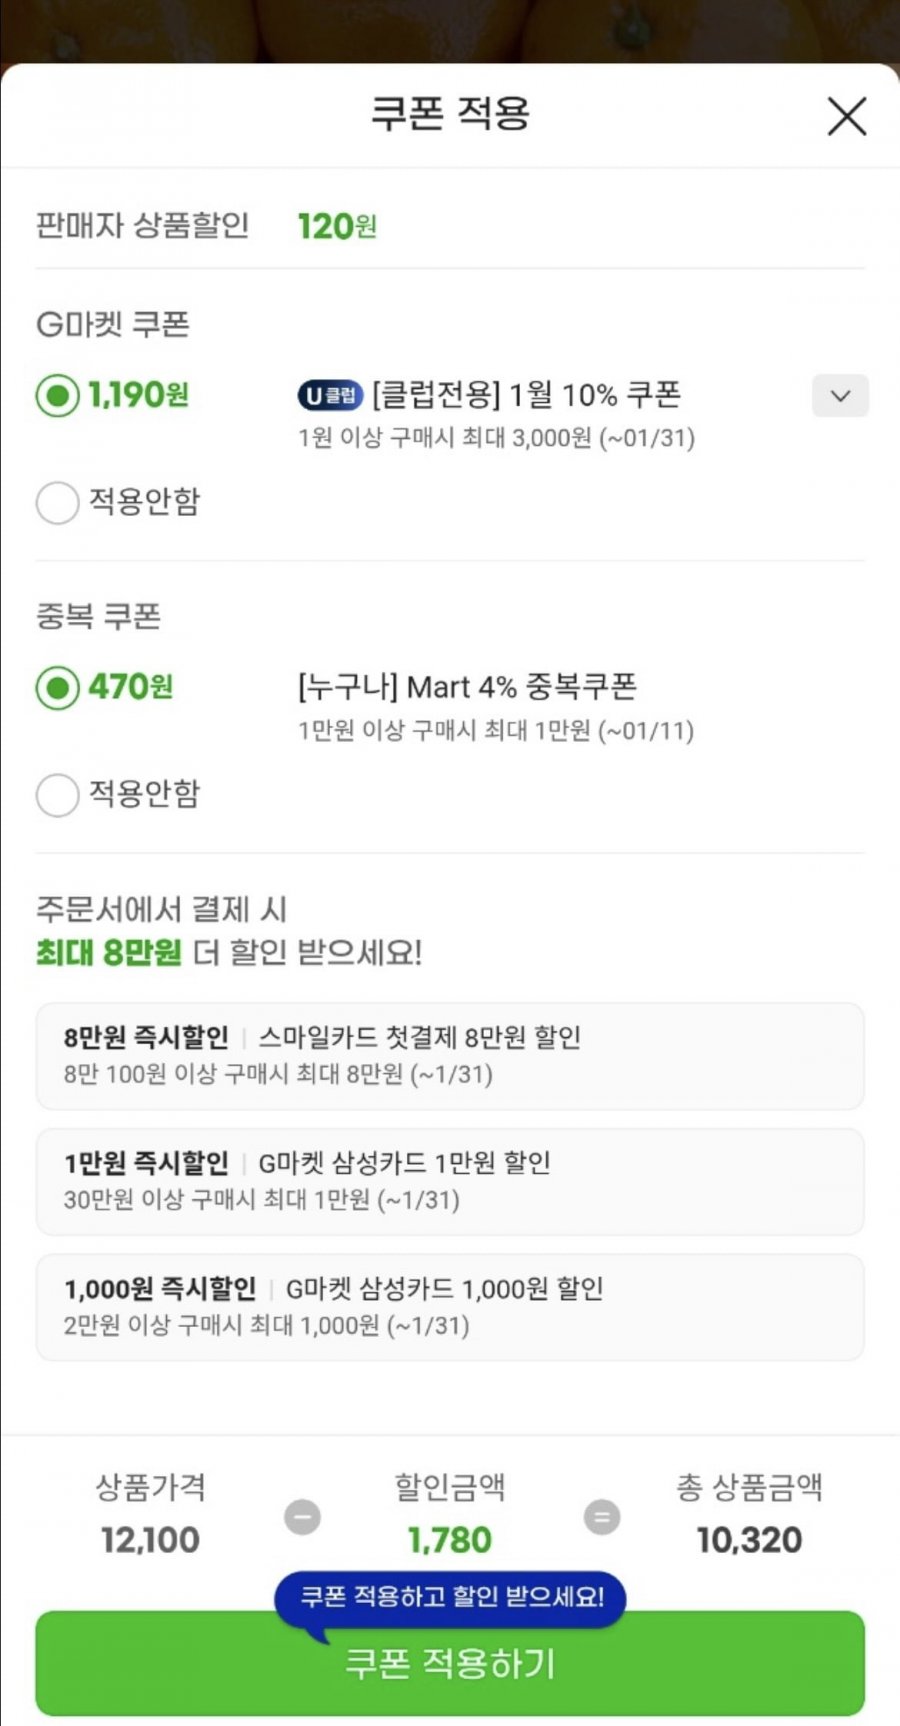Viewport: 900px width, 1726px height.
Task: Tap the 할인금액 1,780 amount
Action: [x=450, y=1540]
